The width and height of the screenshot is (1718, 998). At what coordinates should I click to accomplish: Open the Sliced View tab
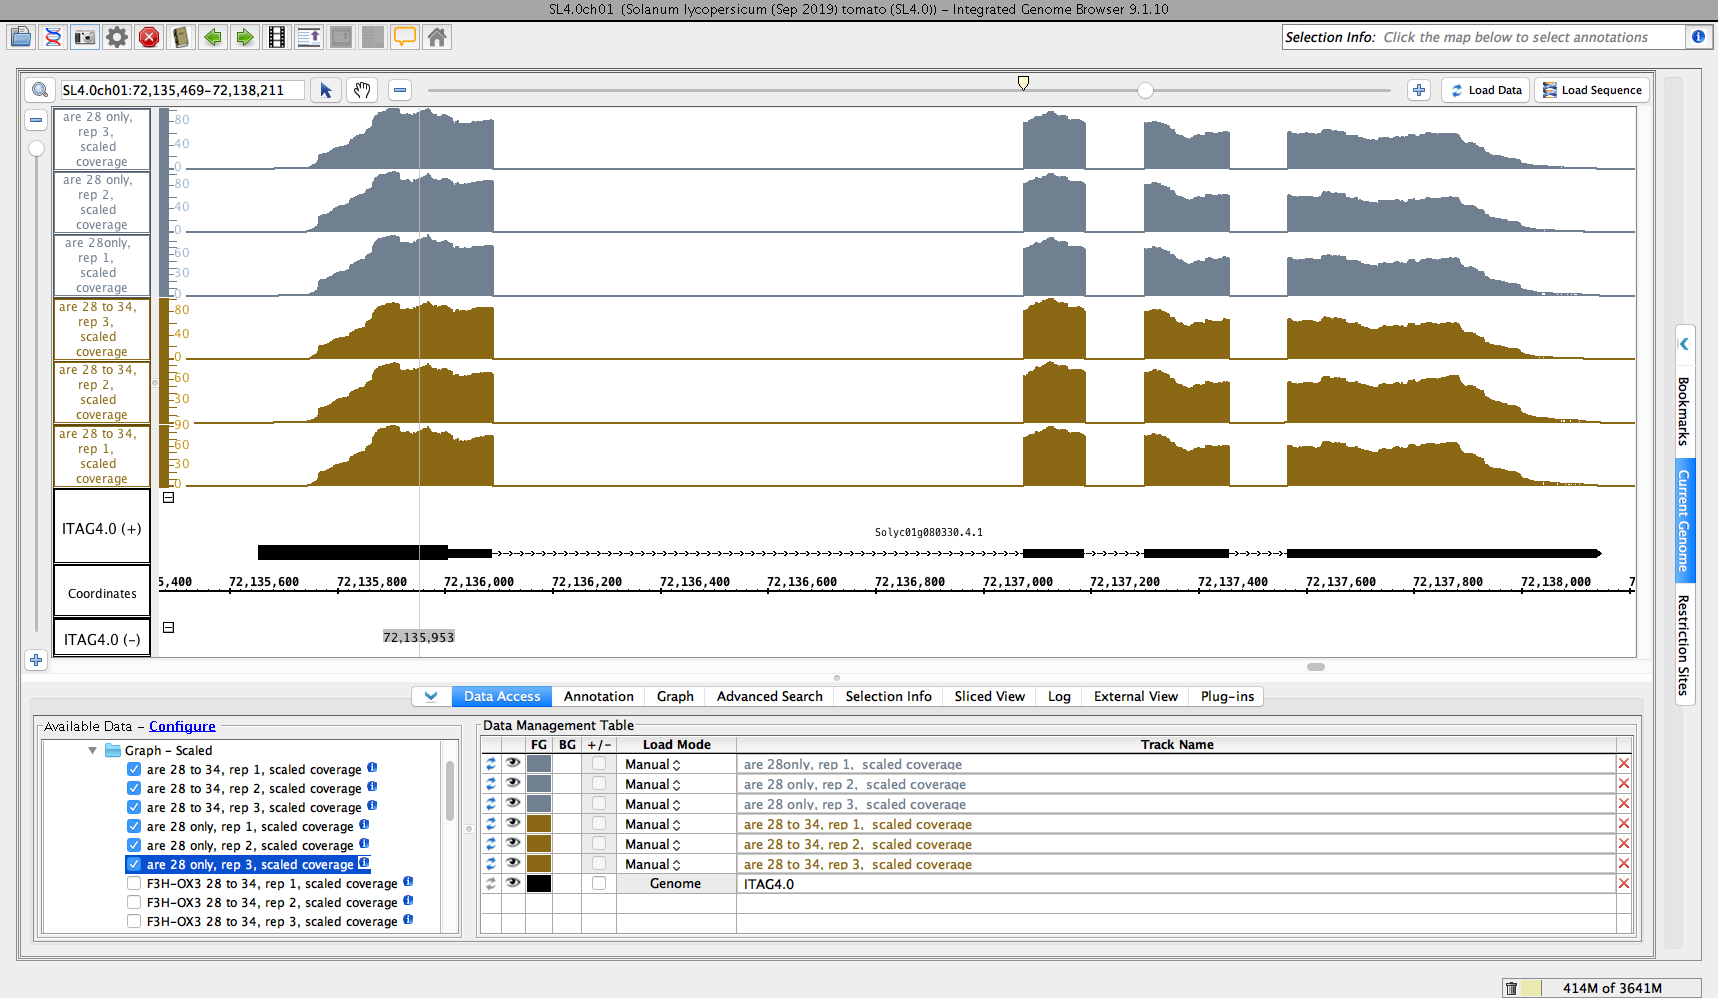[x=989, y=697]
